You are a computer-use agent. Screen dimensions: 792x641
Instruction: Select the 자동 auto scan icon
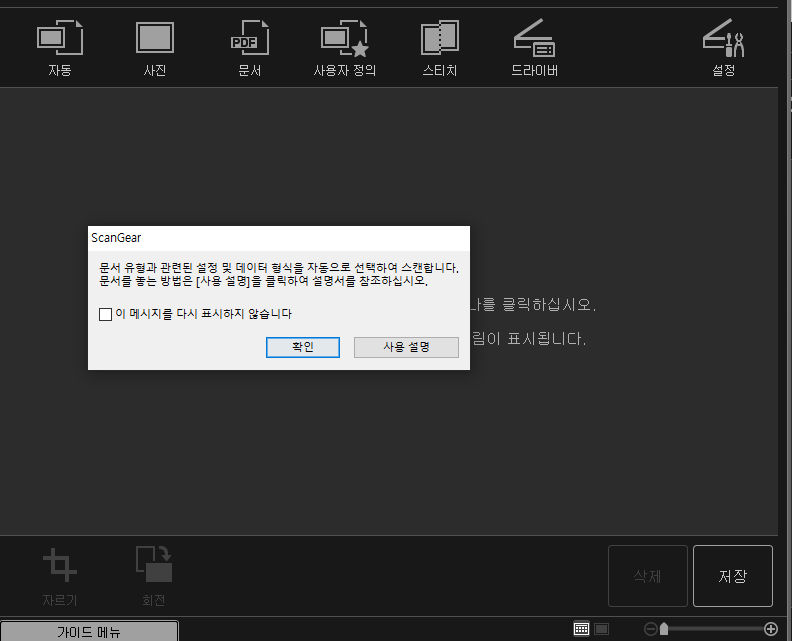[x=60, y=48]
